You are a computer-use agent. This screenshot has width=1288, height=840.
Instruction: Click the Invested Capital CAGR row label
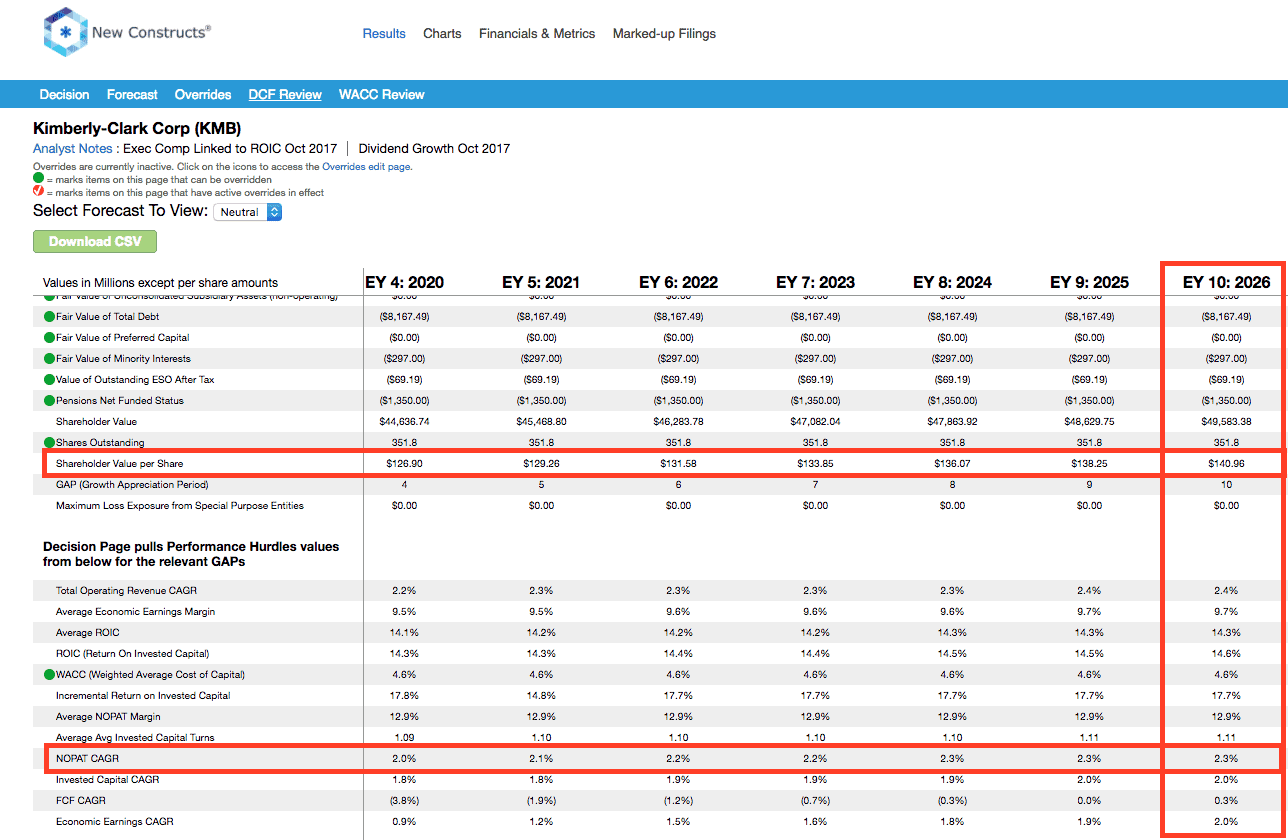tap(107, 780)
